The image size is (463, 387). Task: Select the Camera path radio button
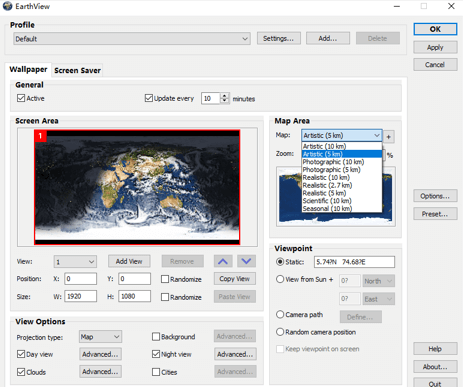coord(280,315)
